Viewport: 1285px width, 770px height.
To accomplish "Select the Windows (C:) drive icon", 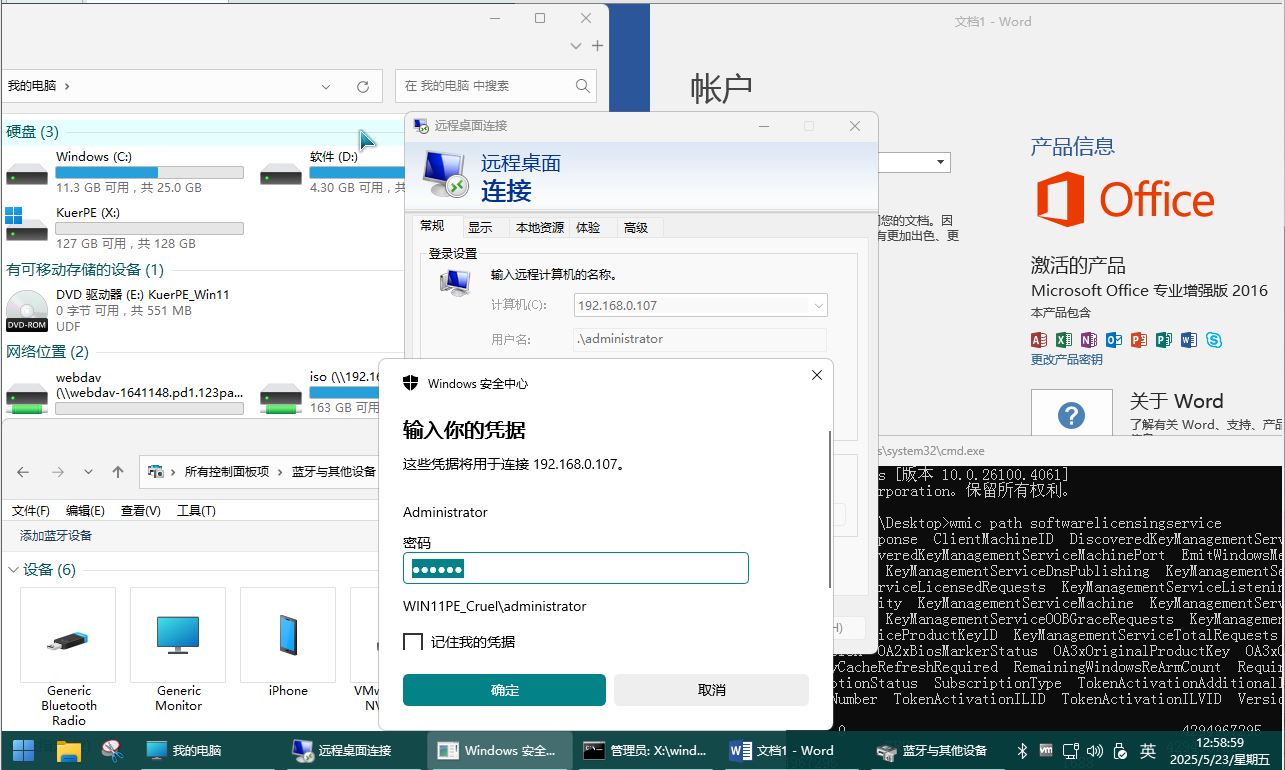I will [x=26, y=173].
